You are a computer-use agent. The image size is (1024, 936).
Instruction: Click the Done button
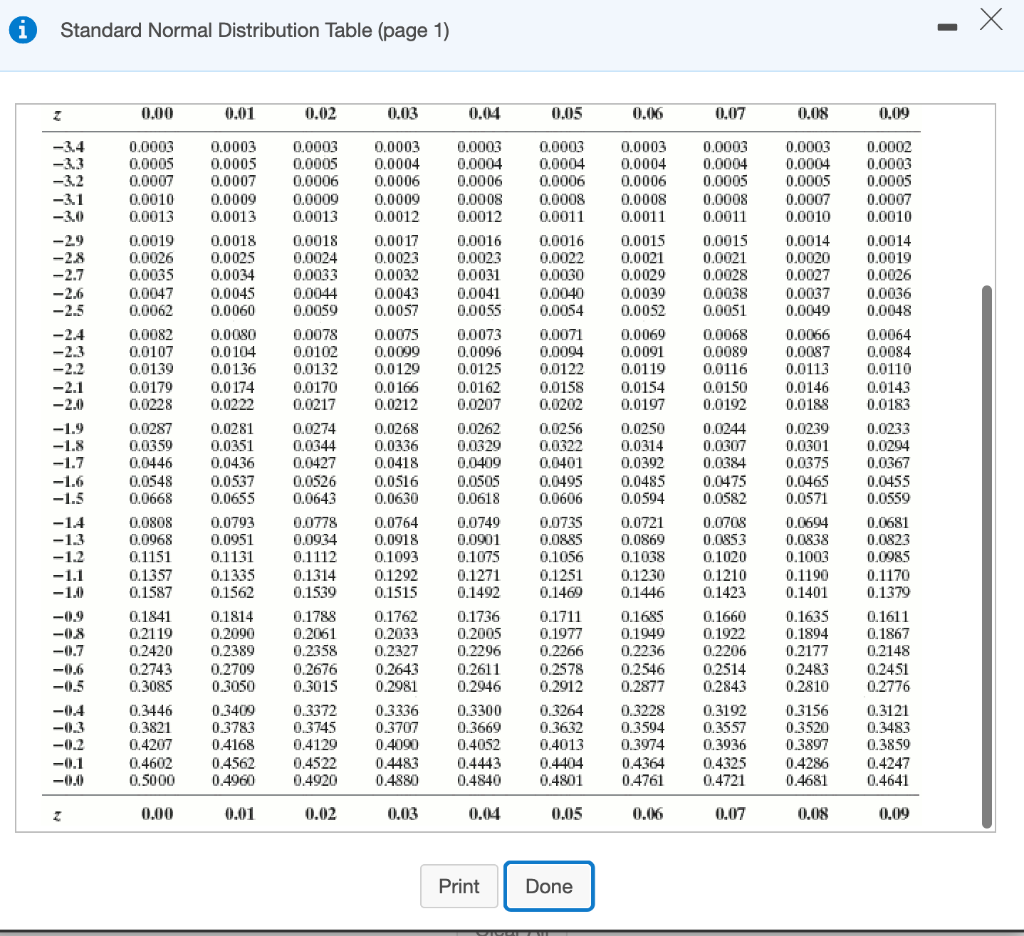point(549,886)
